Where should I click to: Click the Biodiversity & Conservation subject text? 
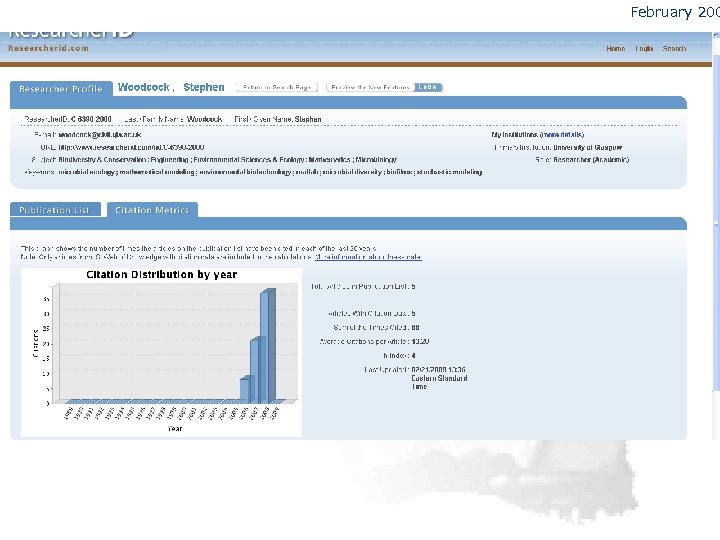[x=103, y=160]
